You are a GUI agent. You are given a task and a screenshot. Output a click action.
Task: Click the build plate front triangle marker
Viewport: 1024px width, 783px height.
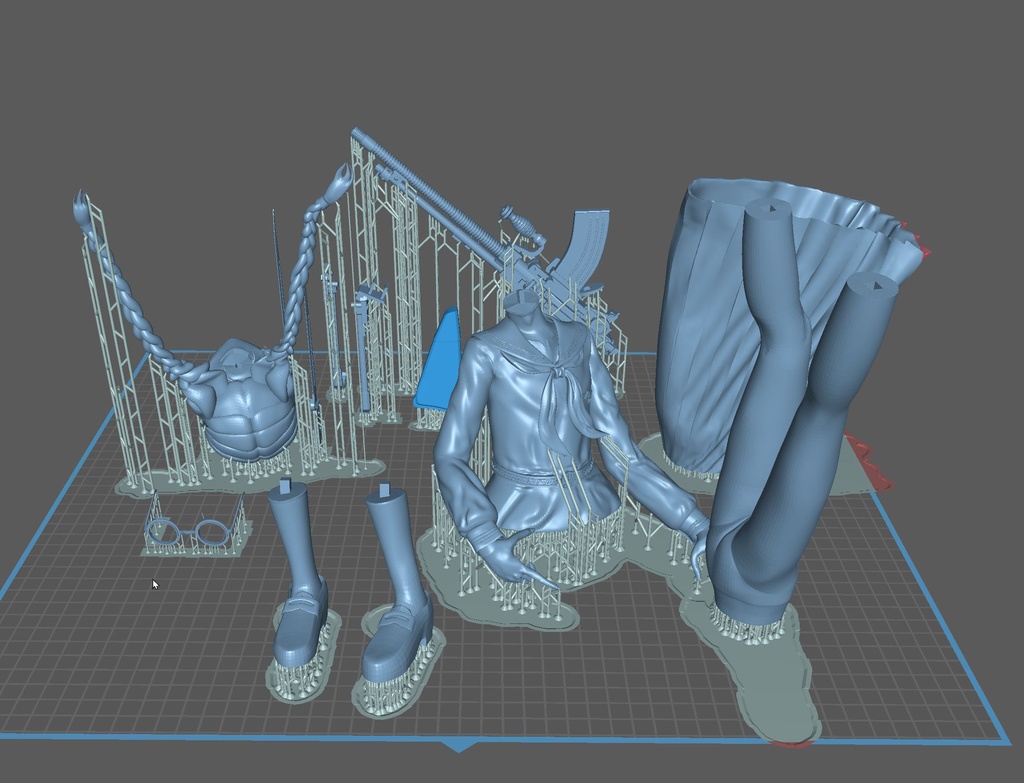[459, 746]
